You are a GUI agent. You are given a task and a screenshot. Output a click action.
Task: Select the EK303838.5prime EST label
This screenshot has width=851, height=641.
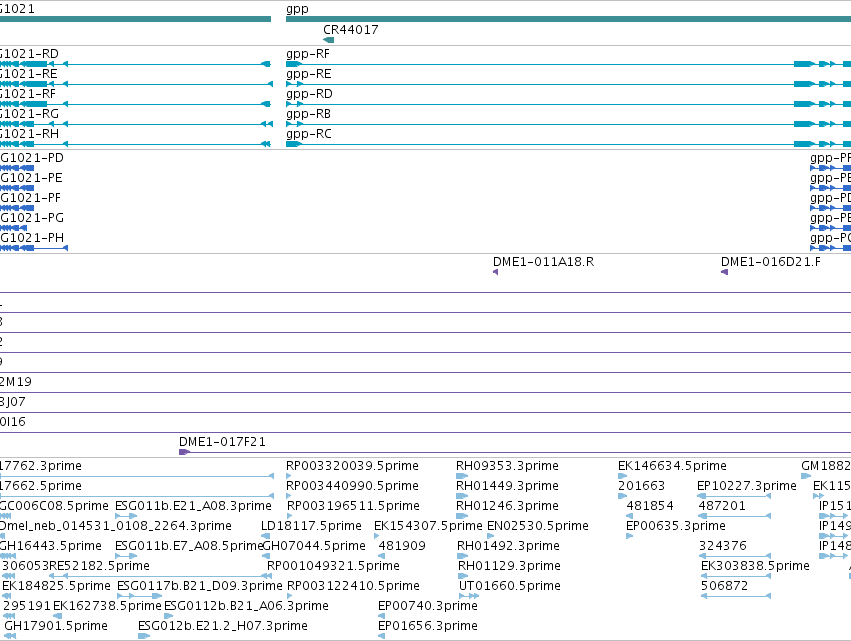(755, 567)
